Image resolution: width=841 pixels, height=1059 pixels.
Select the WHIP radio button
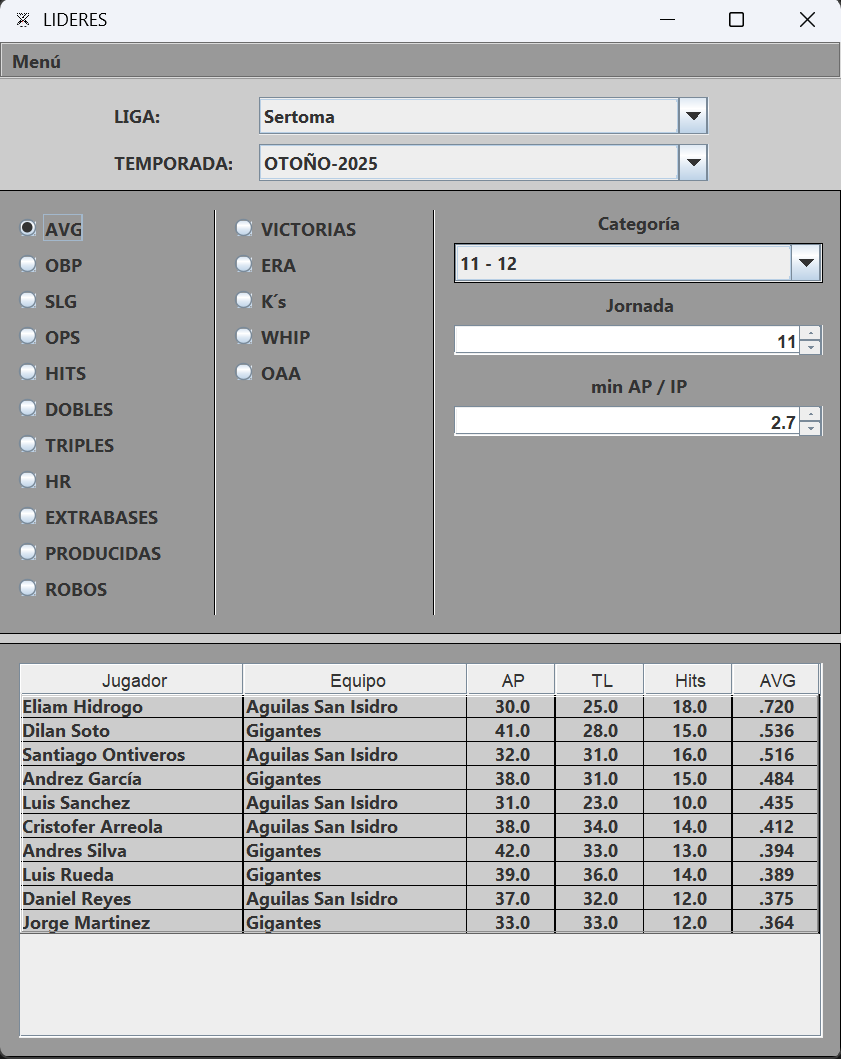click(x=244, y=337)
